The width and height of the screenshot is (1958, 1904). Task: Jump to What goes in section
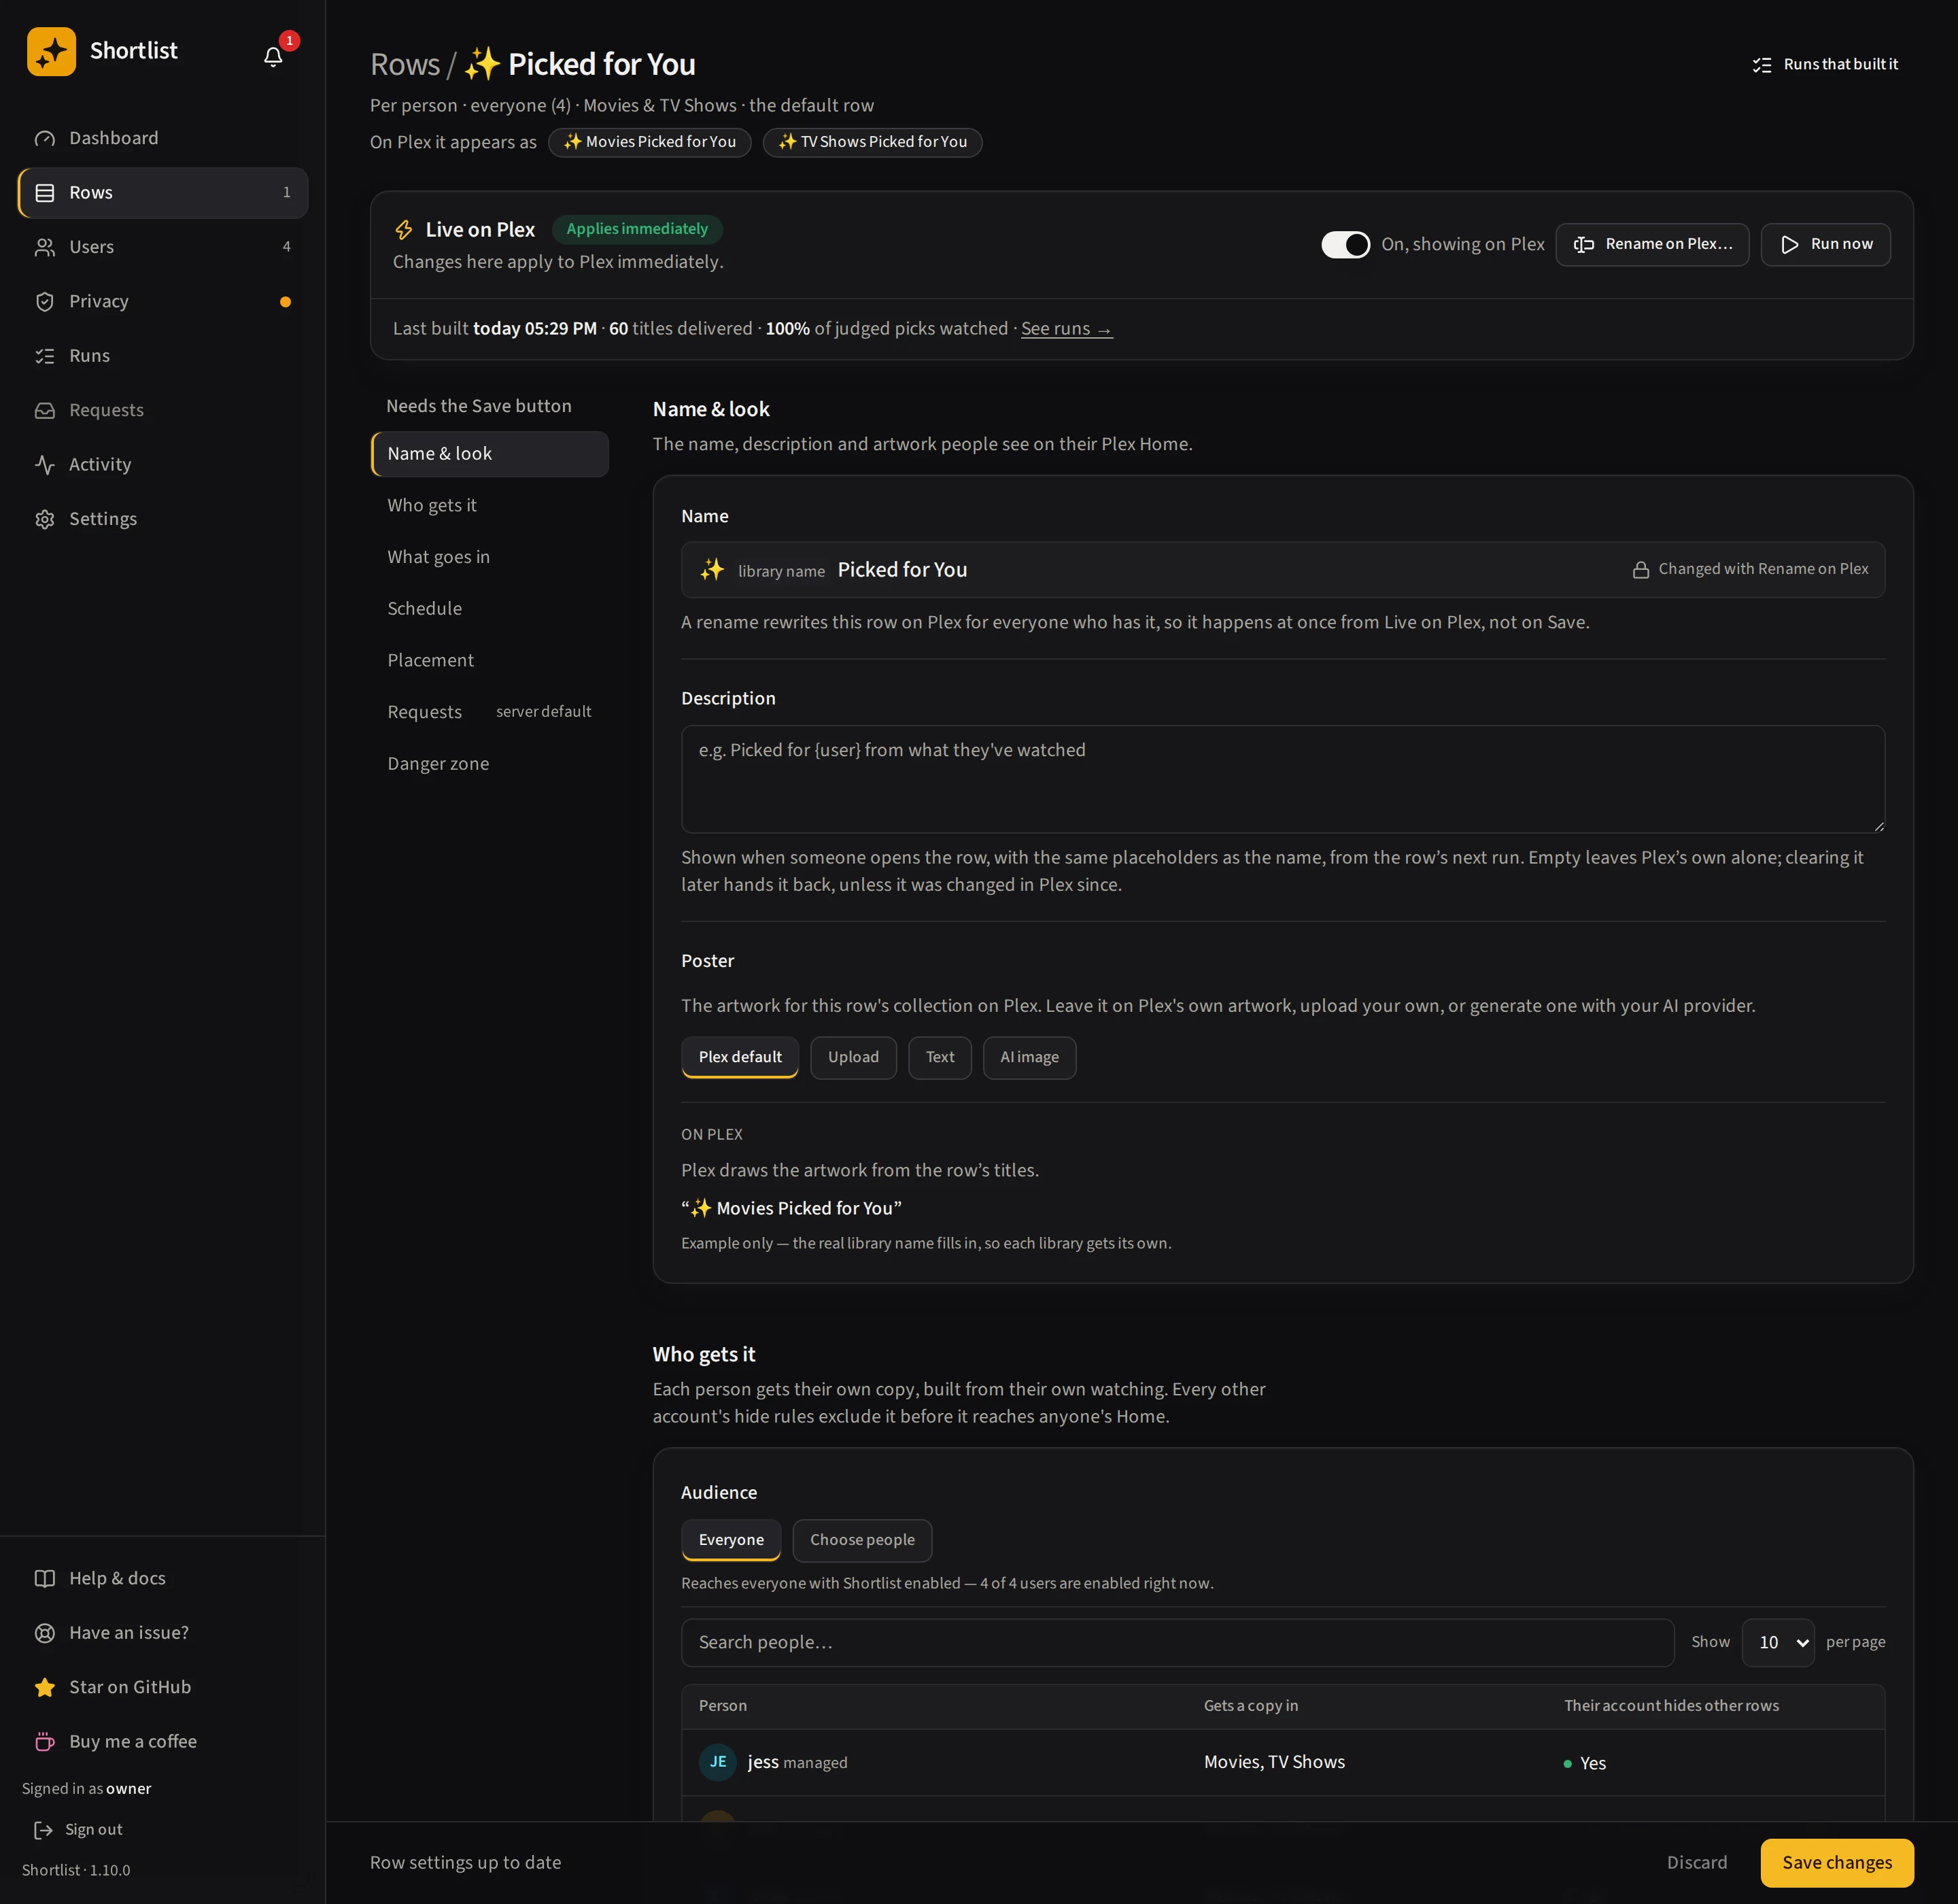490,557
